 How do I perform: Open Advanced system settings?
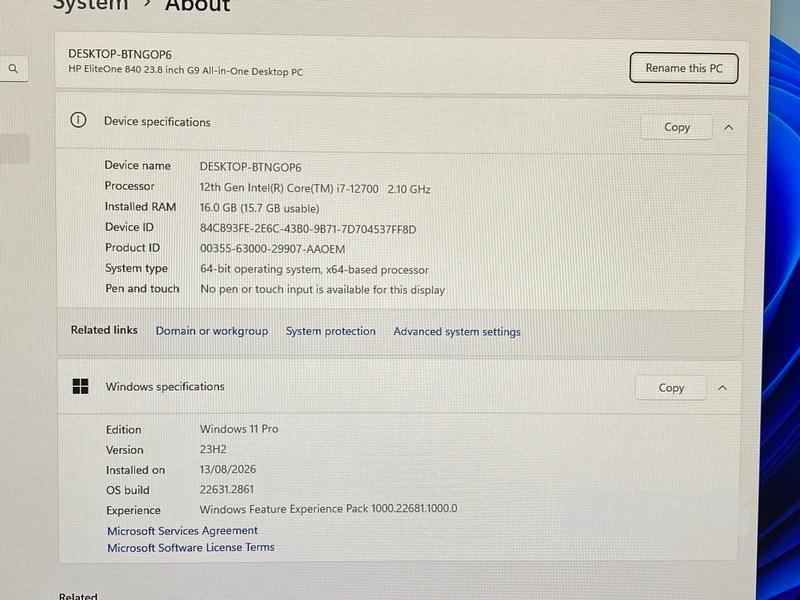click(457, 332)
